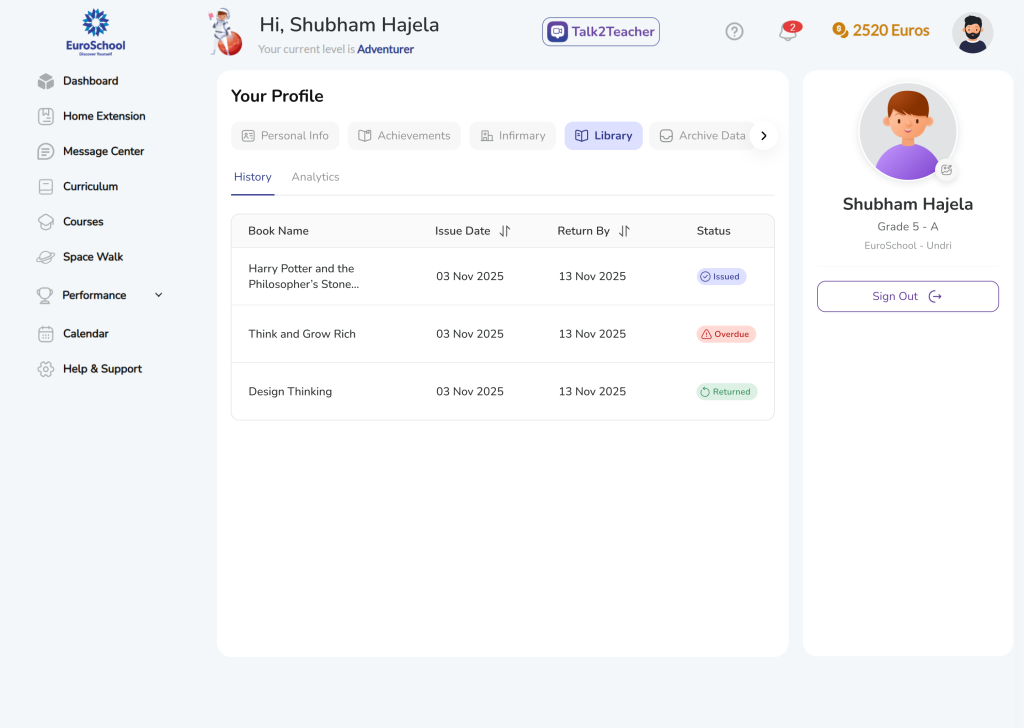Click the Calendar icon in sidebar
This screenshot has width=1024, height=728.
pyautogui.click(x=45, y=334)
